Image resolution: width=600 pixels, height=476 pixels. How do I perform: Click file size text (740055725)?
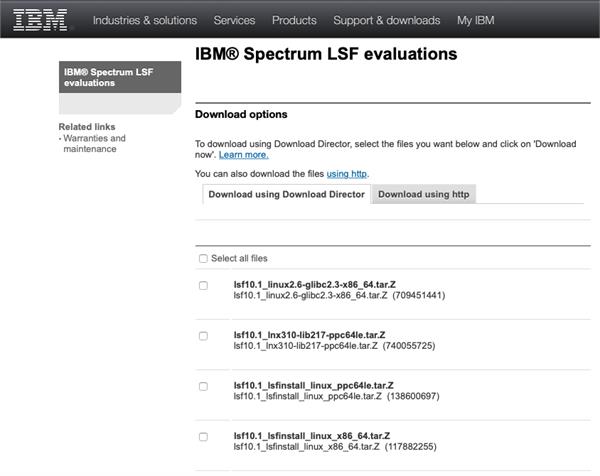(409, 346)
